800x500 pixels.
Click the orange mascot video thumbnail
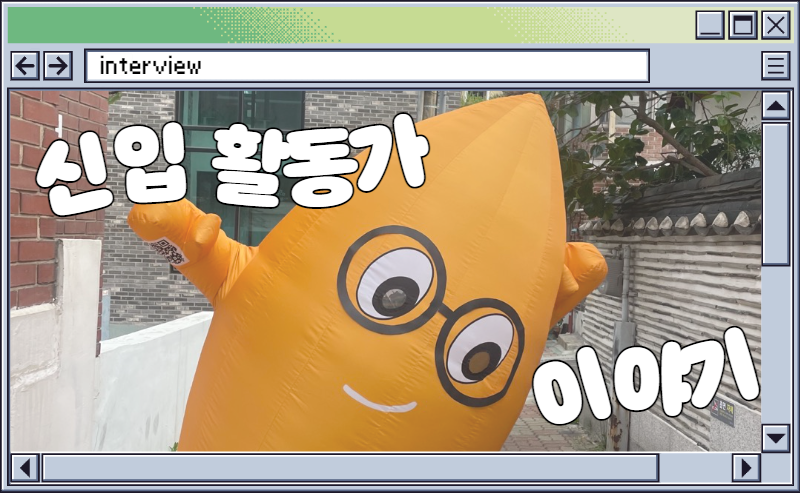point(385,271)
